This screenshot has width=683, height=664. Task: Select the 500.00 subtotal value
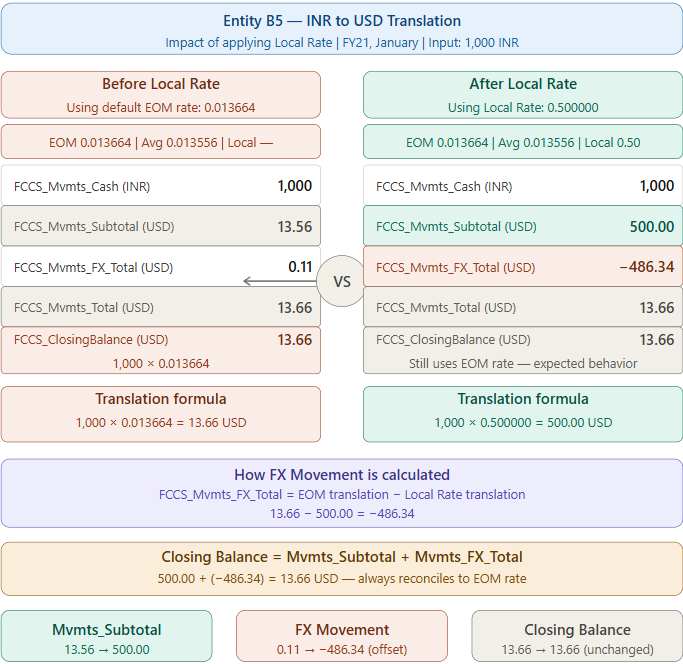652,227
